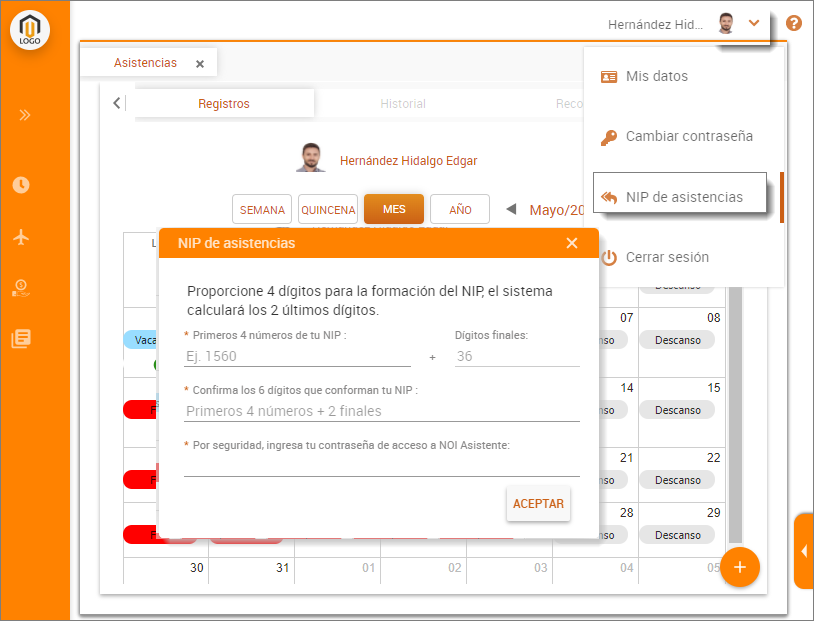Expand the right side panel arrow
814x621 pixels.
(804, 551)
